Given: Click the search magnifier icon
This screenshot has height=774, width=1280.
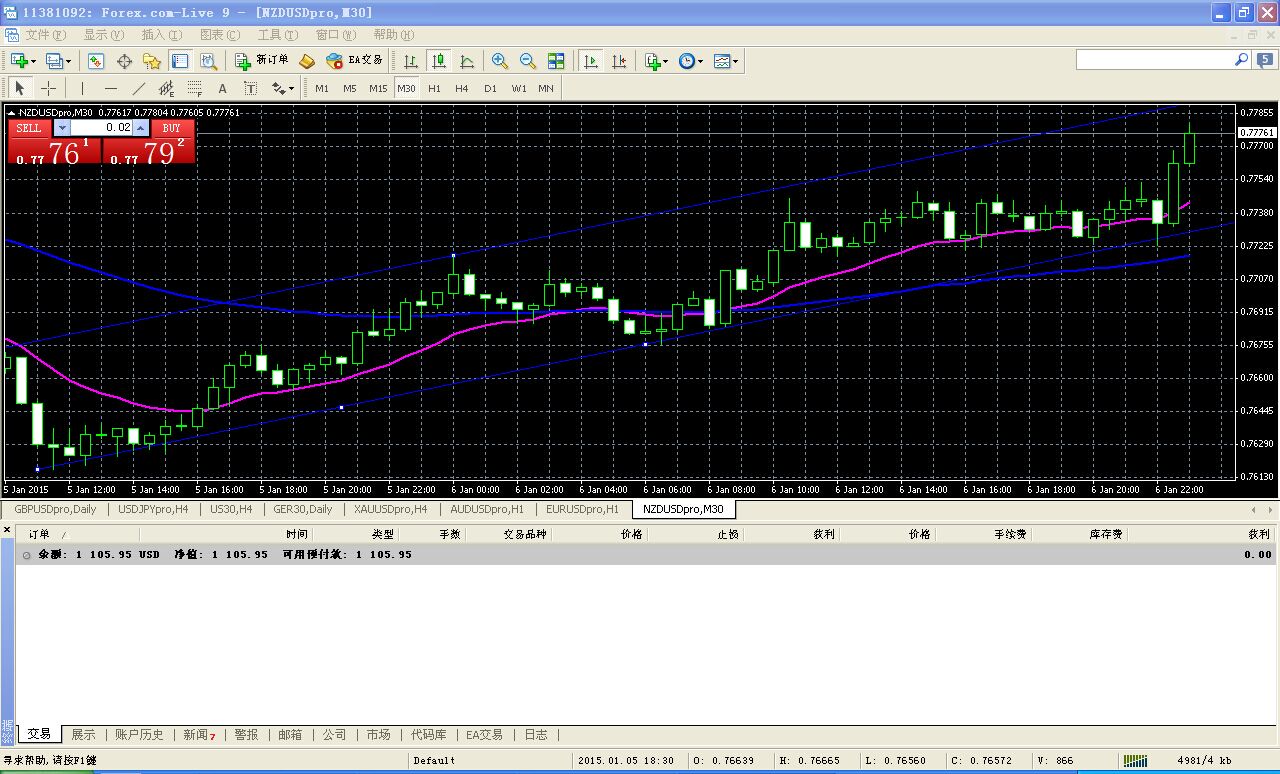Looking at the screenshot, I should coord(1241,60).
